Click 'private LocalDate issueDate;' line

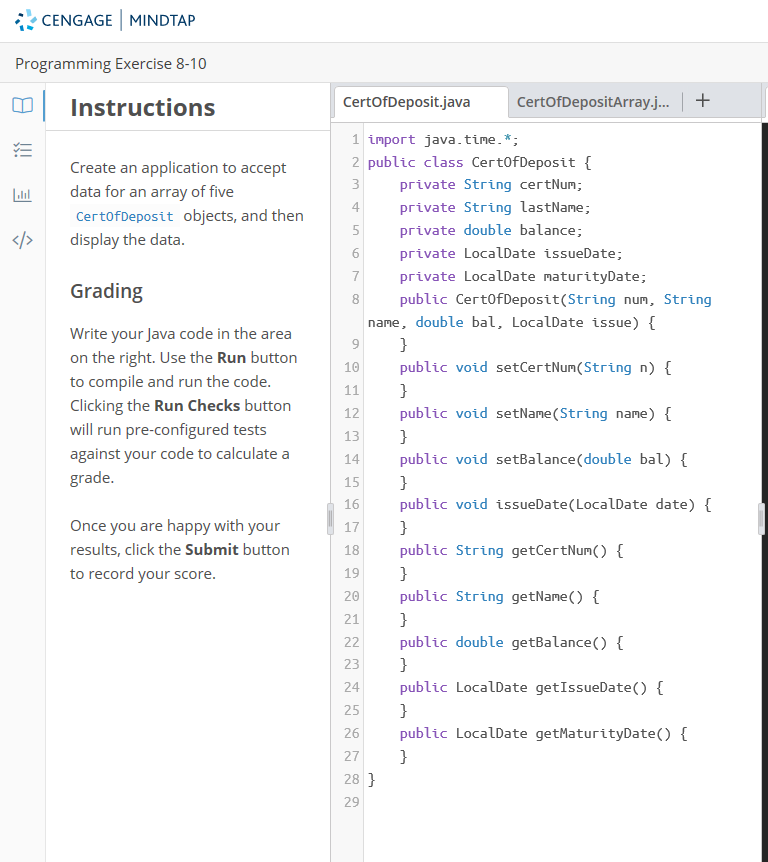point(511,253)
